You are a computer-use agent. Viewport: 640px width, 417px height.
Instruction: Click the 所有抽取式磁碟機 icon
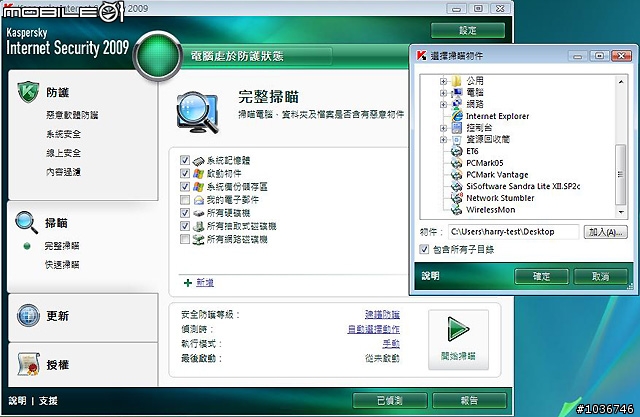pos(198,226)
